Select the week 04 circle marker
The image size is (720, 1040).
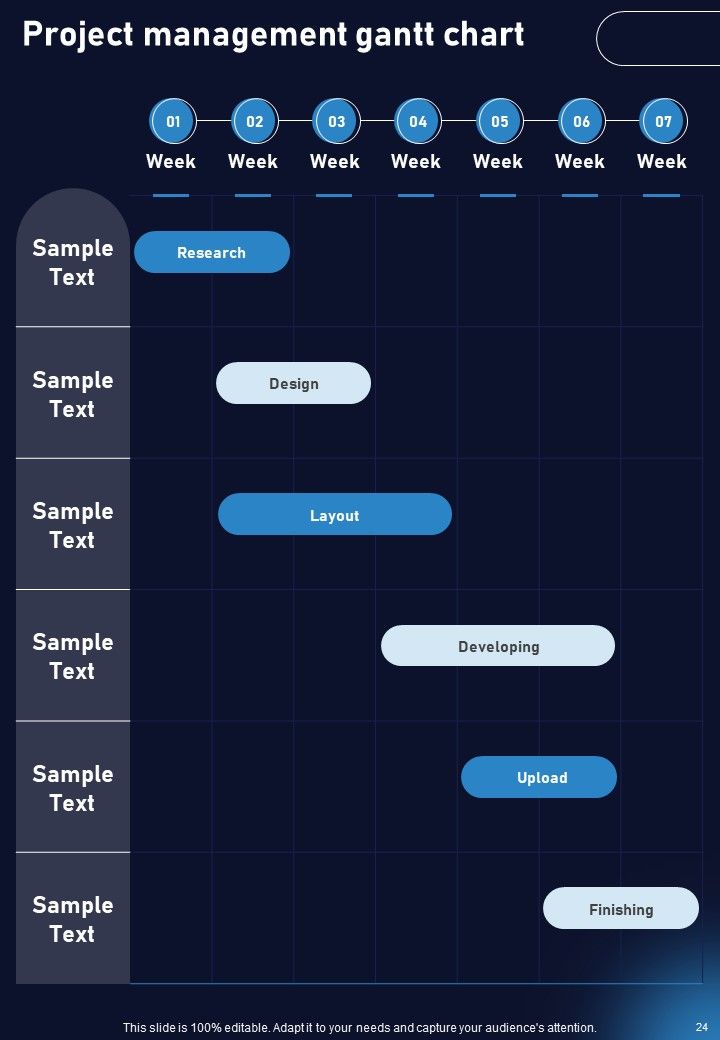(x=418, y=121)
